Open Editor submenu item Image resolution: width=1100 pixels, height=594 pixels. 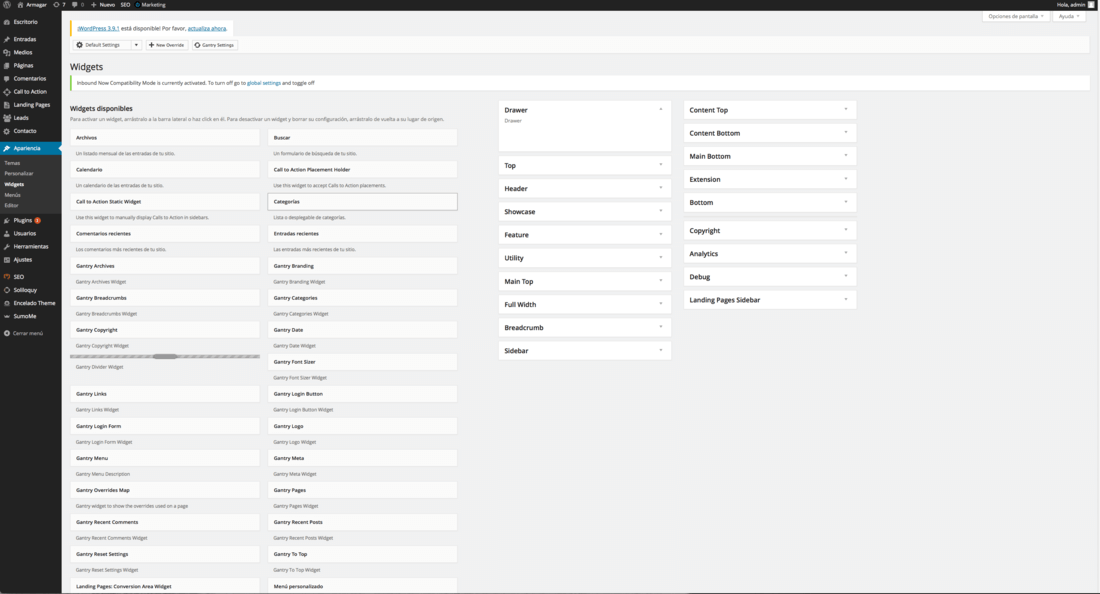click(x=11, y=205)
